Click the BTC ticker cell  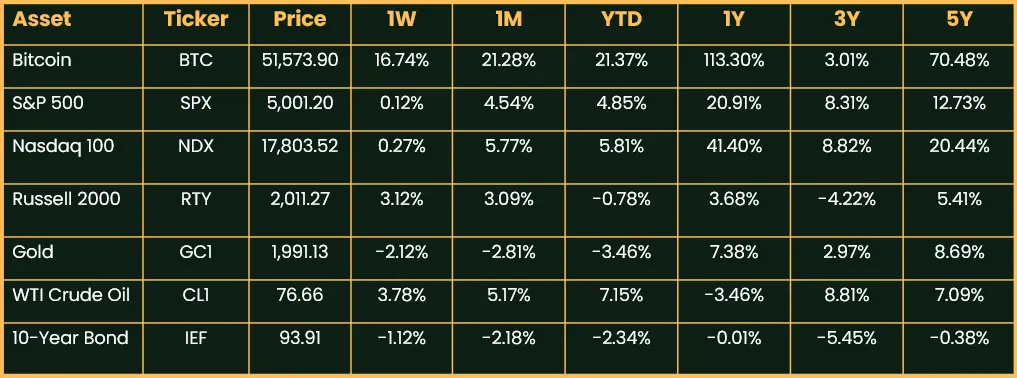(x=195, y=61)
